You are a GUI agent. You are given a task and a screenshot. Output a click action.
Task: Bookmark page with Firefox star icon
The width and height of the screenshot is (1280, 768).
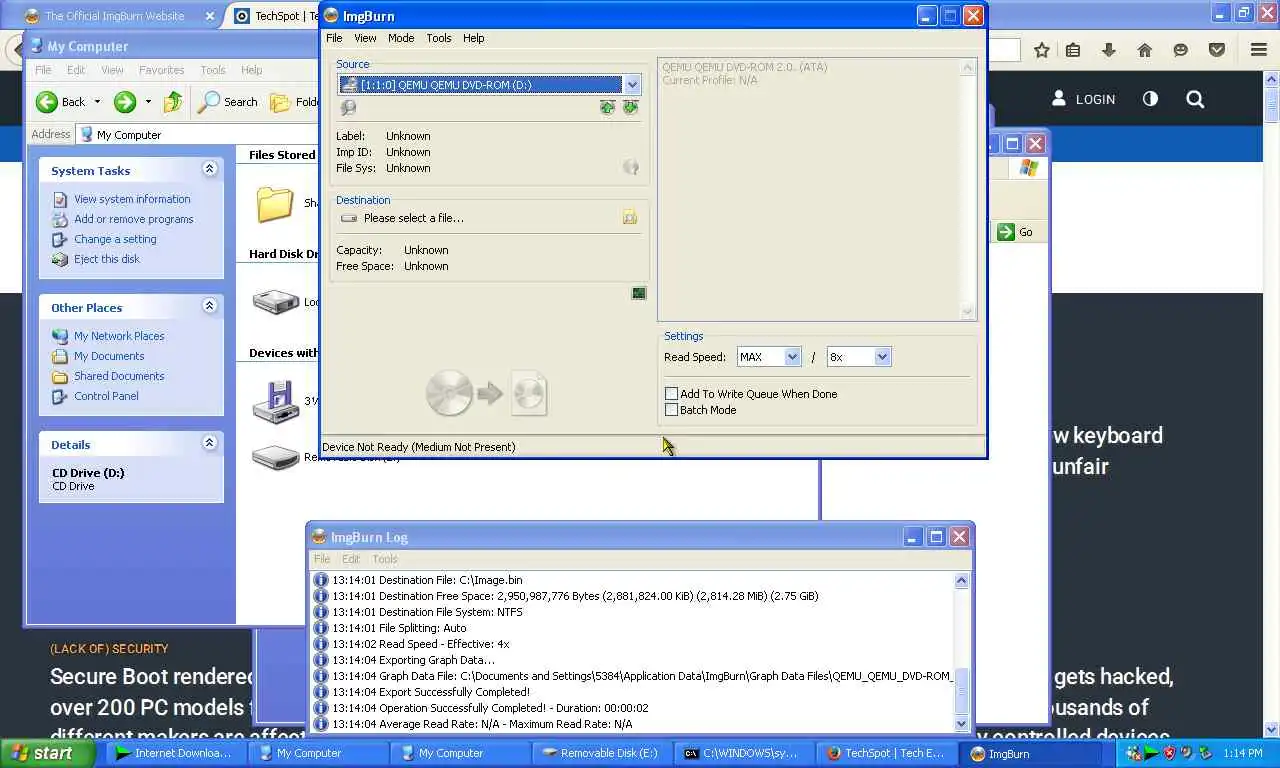coord(1042,50)
